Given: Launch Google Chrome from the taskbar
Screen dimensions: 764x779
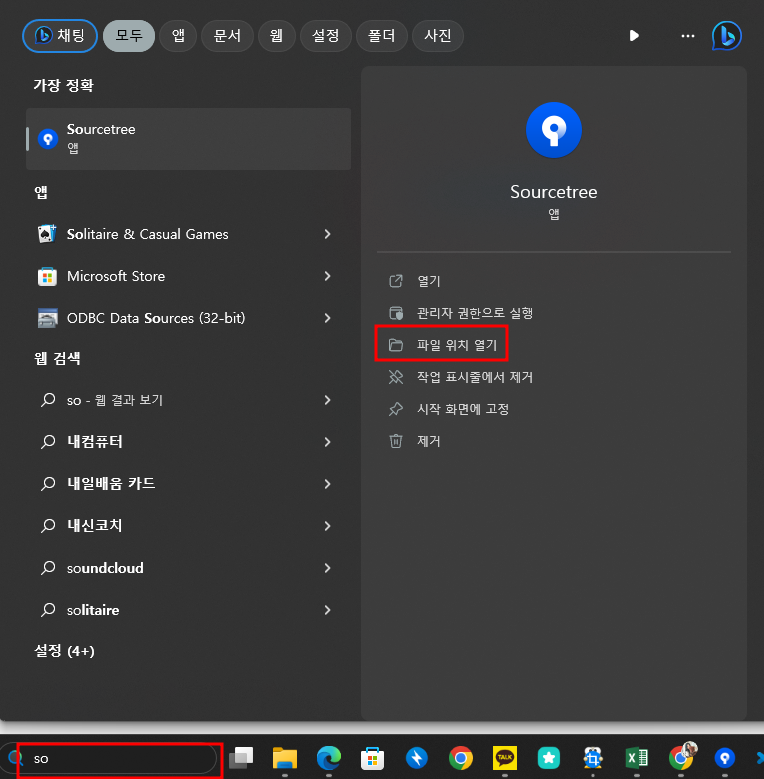Looking at the screenshot, I should point(460,758).
